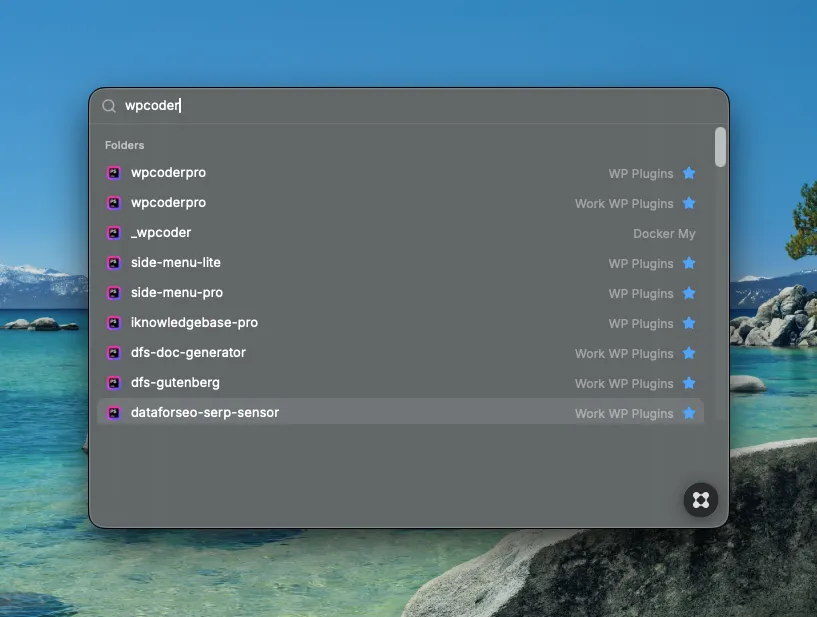Click the results list scrollbar thumb
This screenshot has height=617, width=817.
(x=720, y=147)
